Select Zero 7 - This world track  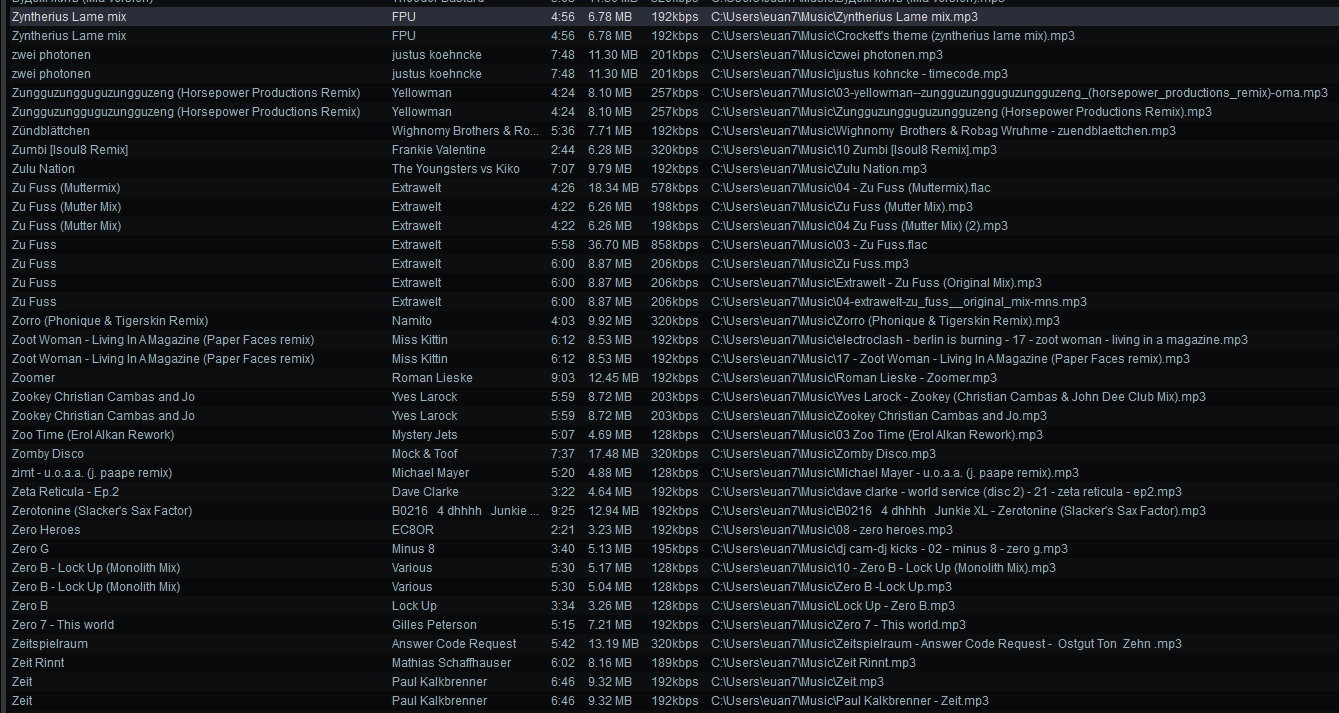pyautogui.click(x=63, y=625)
